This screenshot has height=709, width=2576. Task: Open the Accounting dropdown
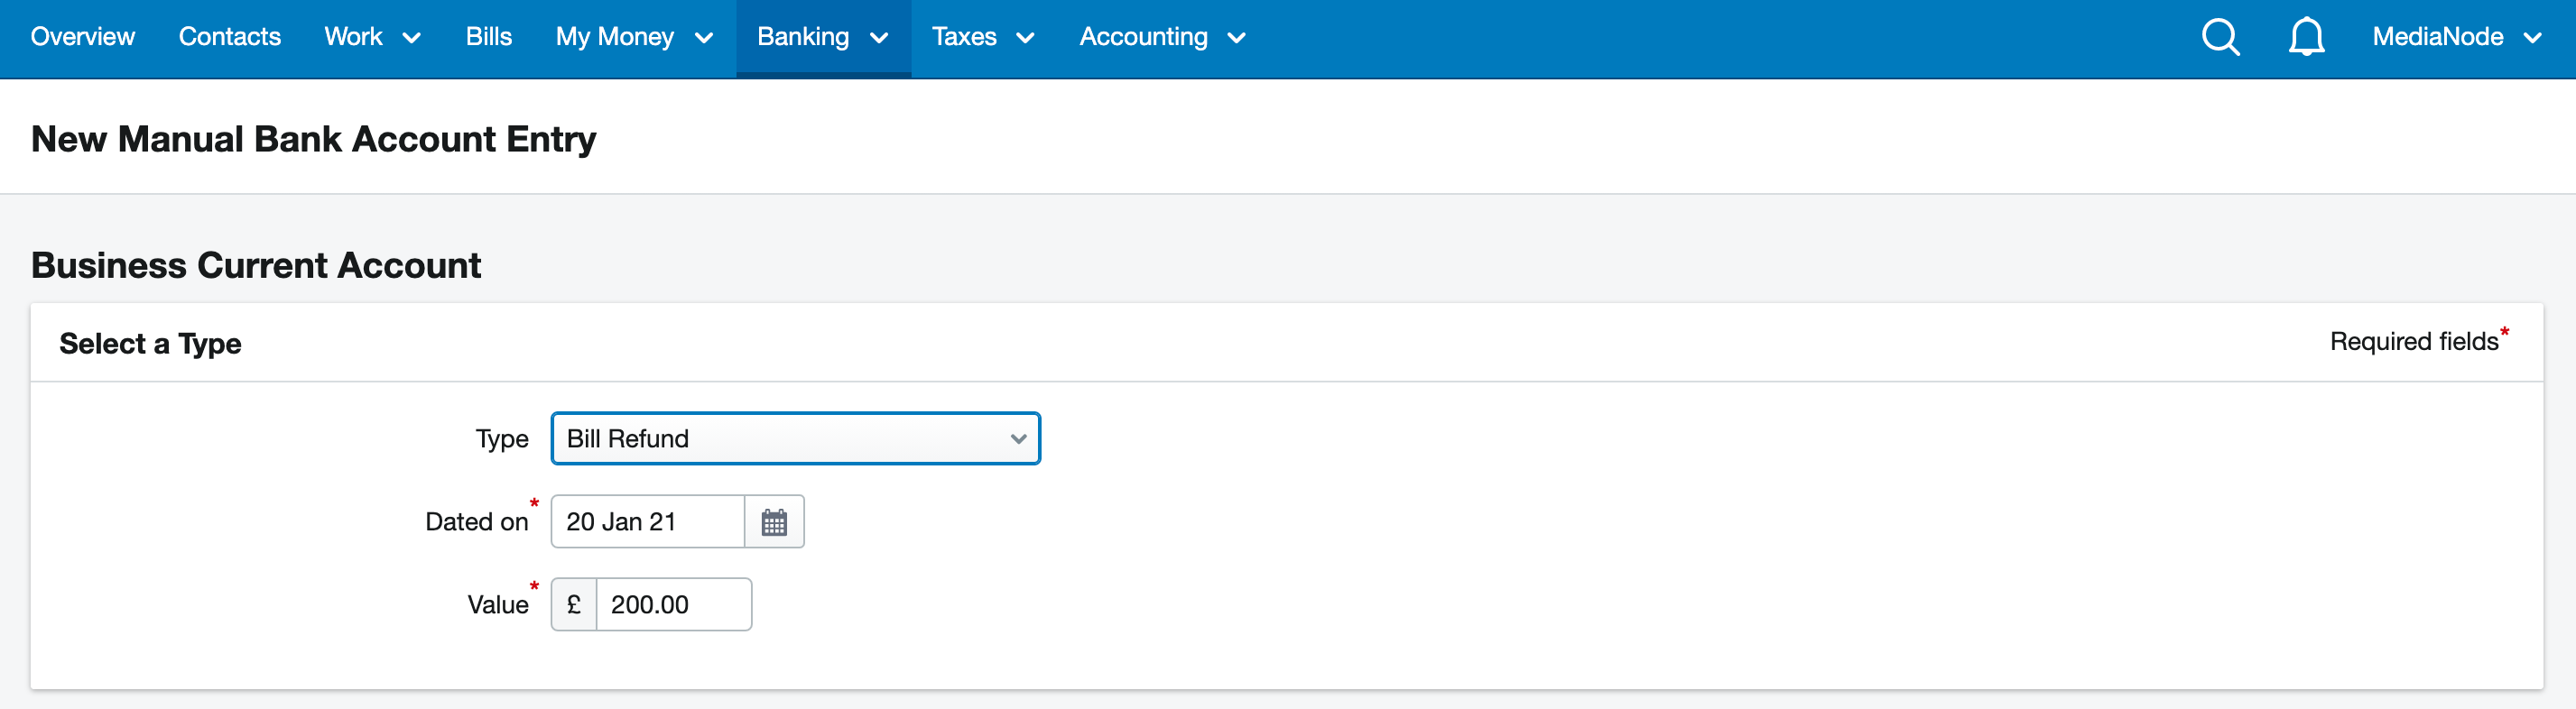[1162, 38]
